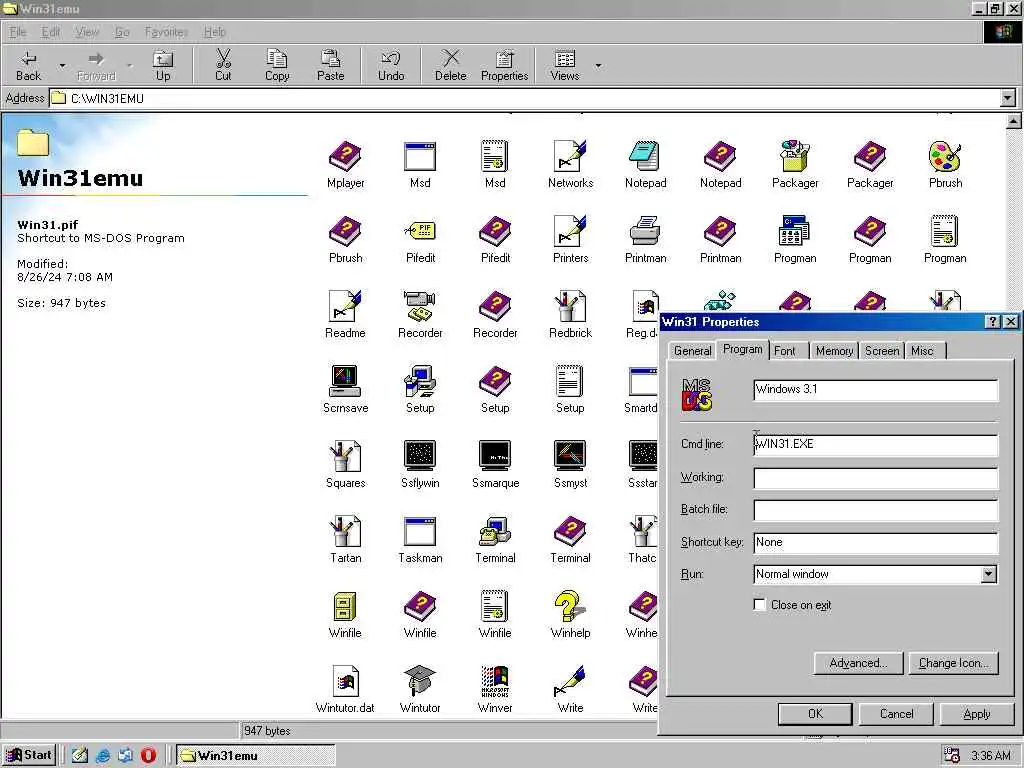Cancel the Win31 Properties dialog
1024x768 pixels.
click(x=896, y=714)
